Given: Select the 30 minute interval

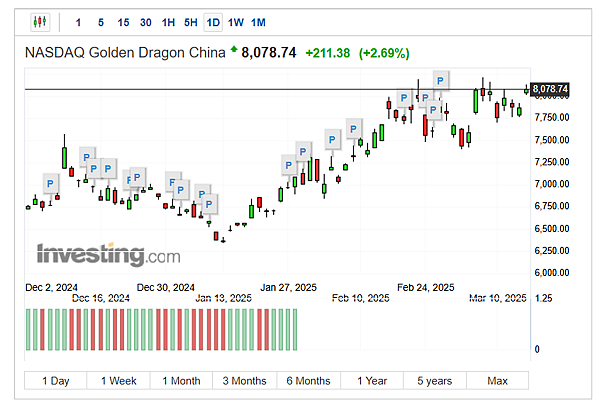Looking at the screenshot, I should (x=146, y=23).
